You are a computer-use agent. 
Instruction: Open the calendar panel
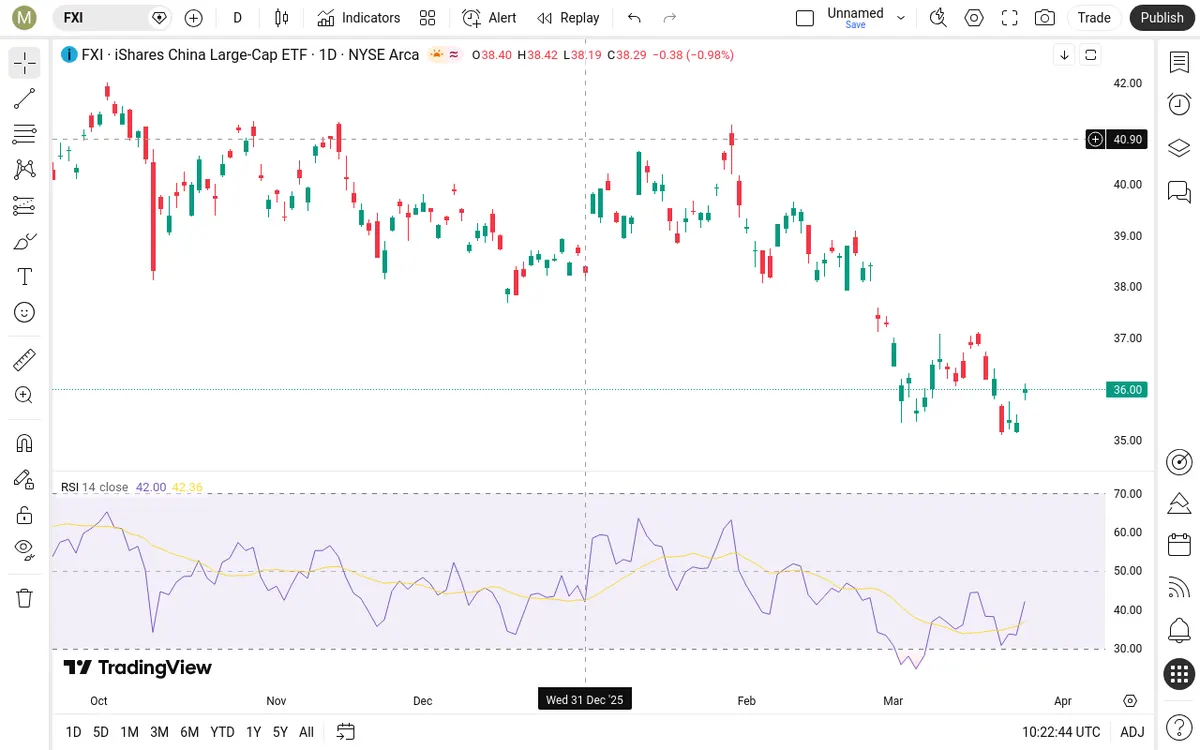[x=1179, y=545]
